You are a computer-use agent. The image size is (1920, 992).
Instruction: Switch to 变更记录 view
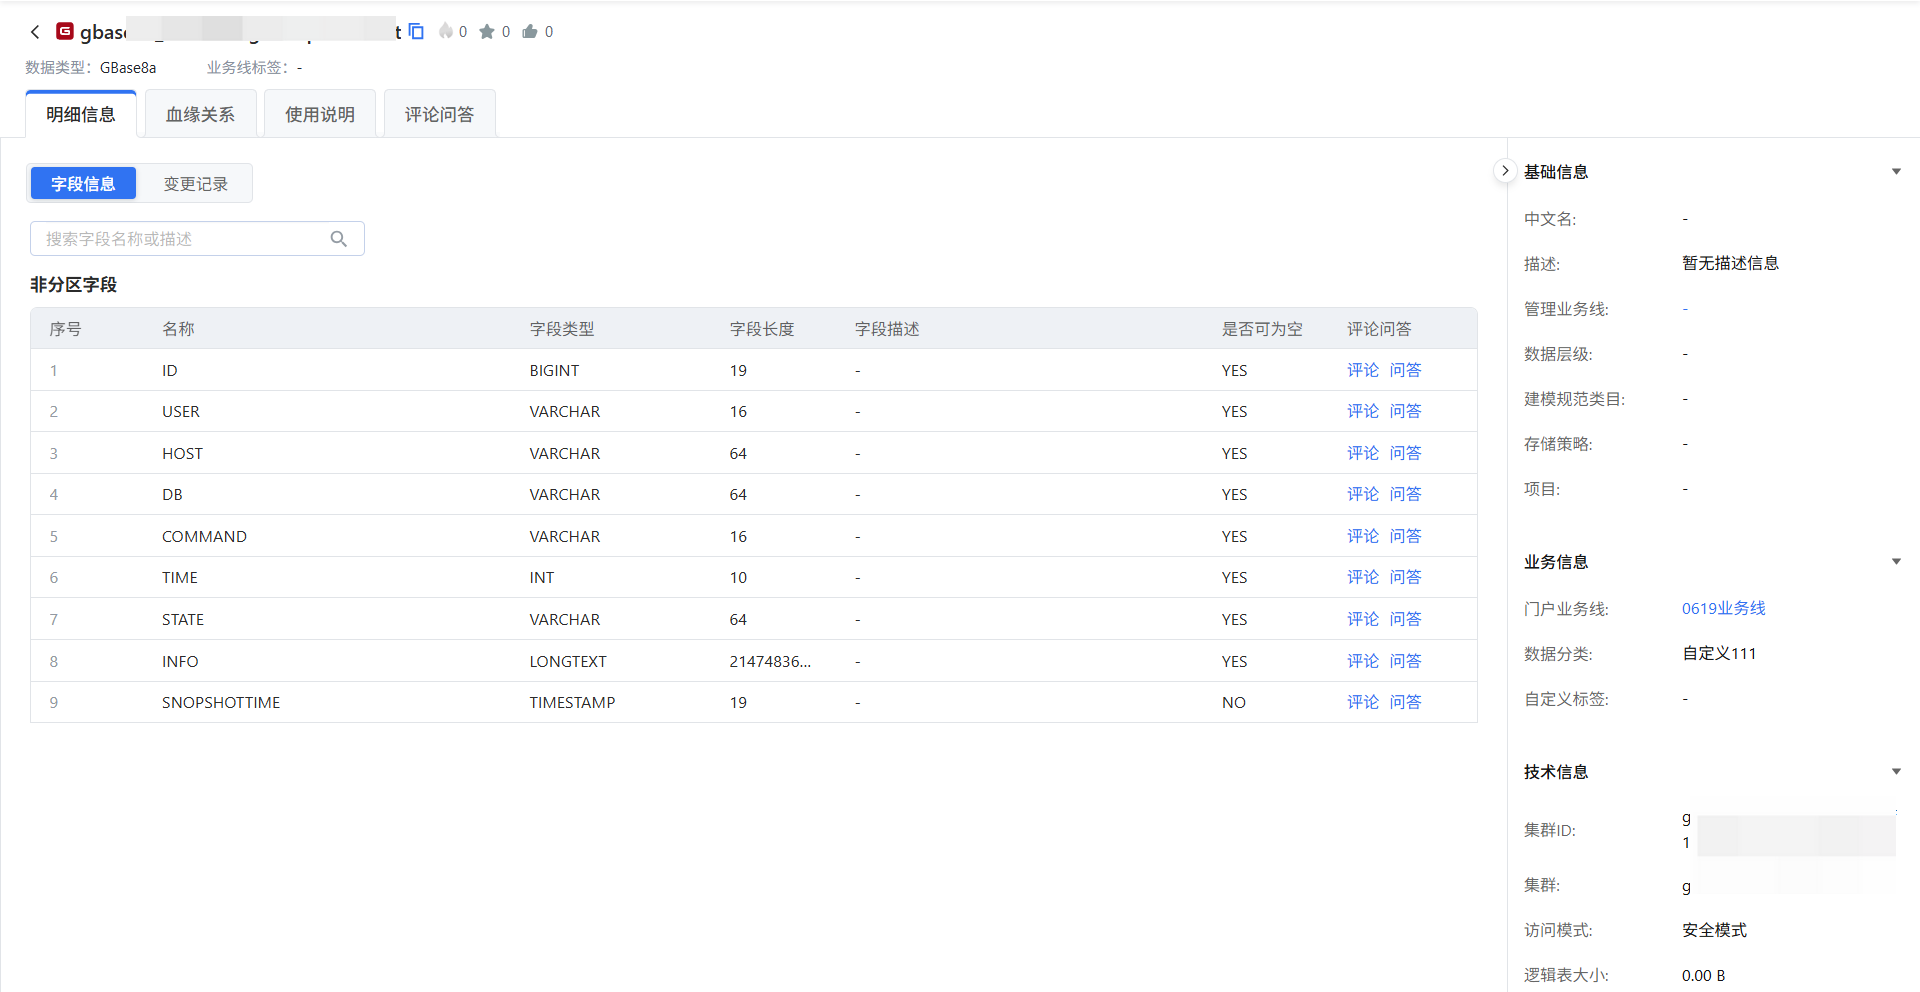pos(195,184)
